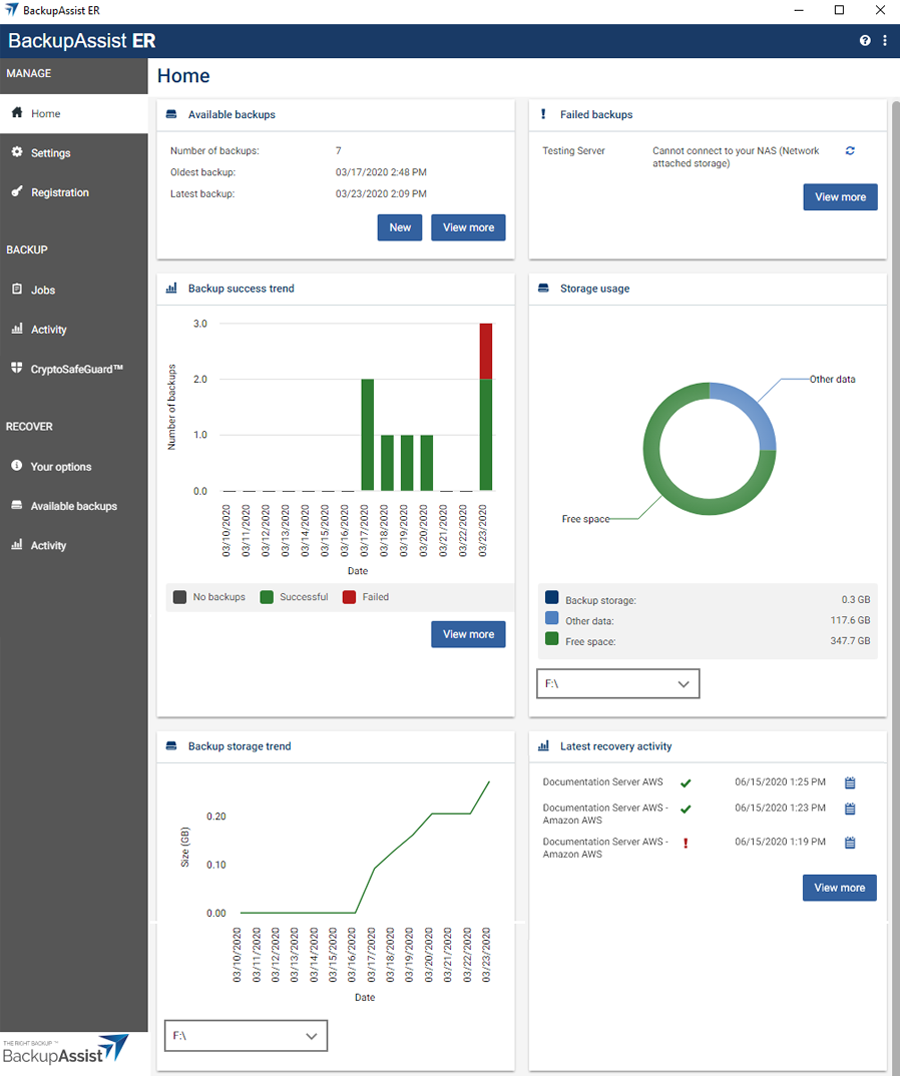Click the Your options info icon
The width and height of the screenshot is (900, 1076).
pyautogui.click(x=17, y=465)
